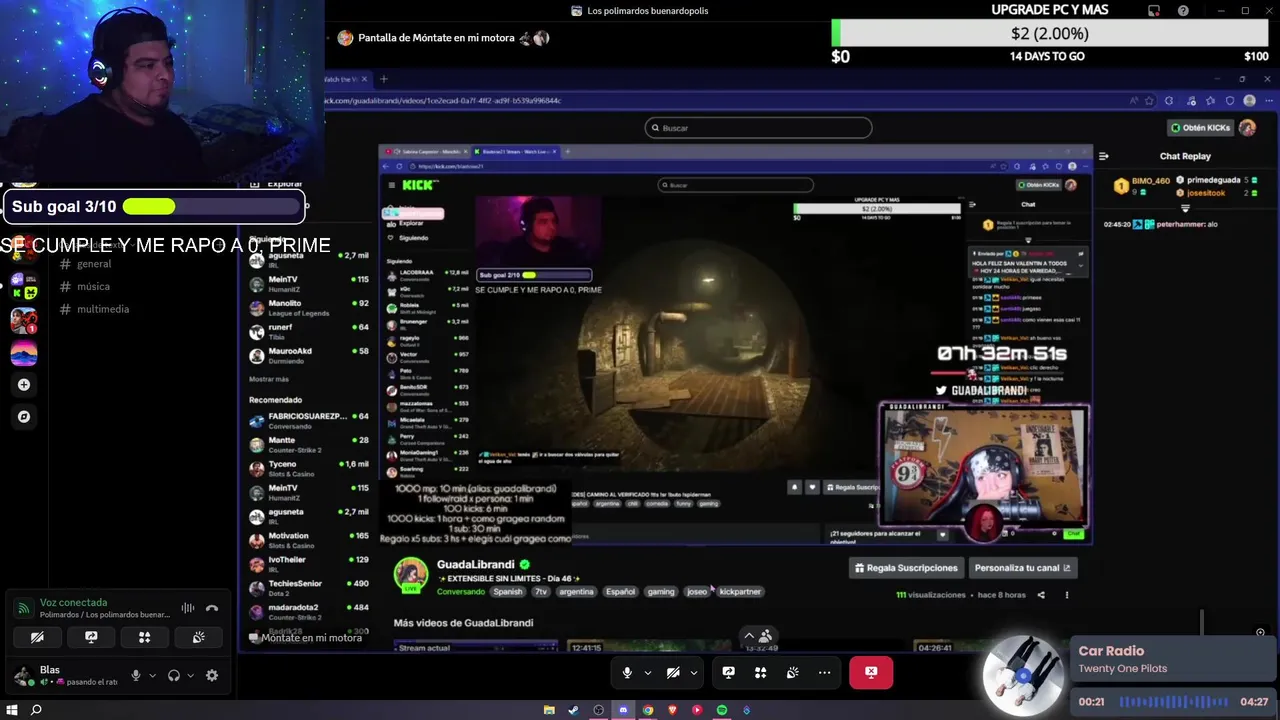Open more options ellipsis in call bar
1280x720 pixels.
pyautogui.click(x=824, y=673)
